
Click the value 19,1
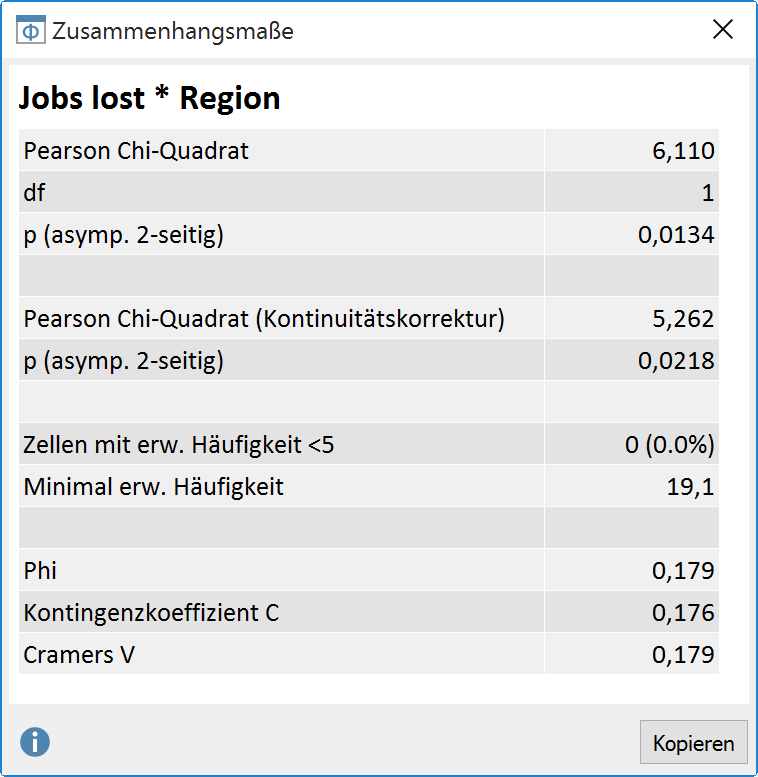(692, 487)
